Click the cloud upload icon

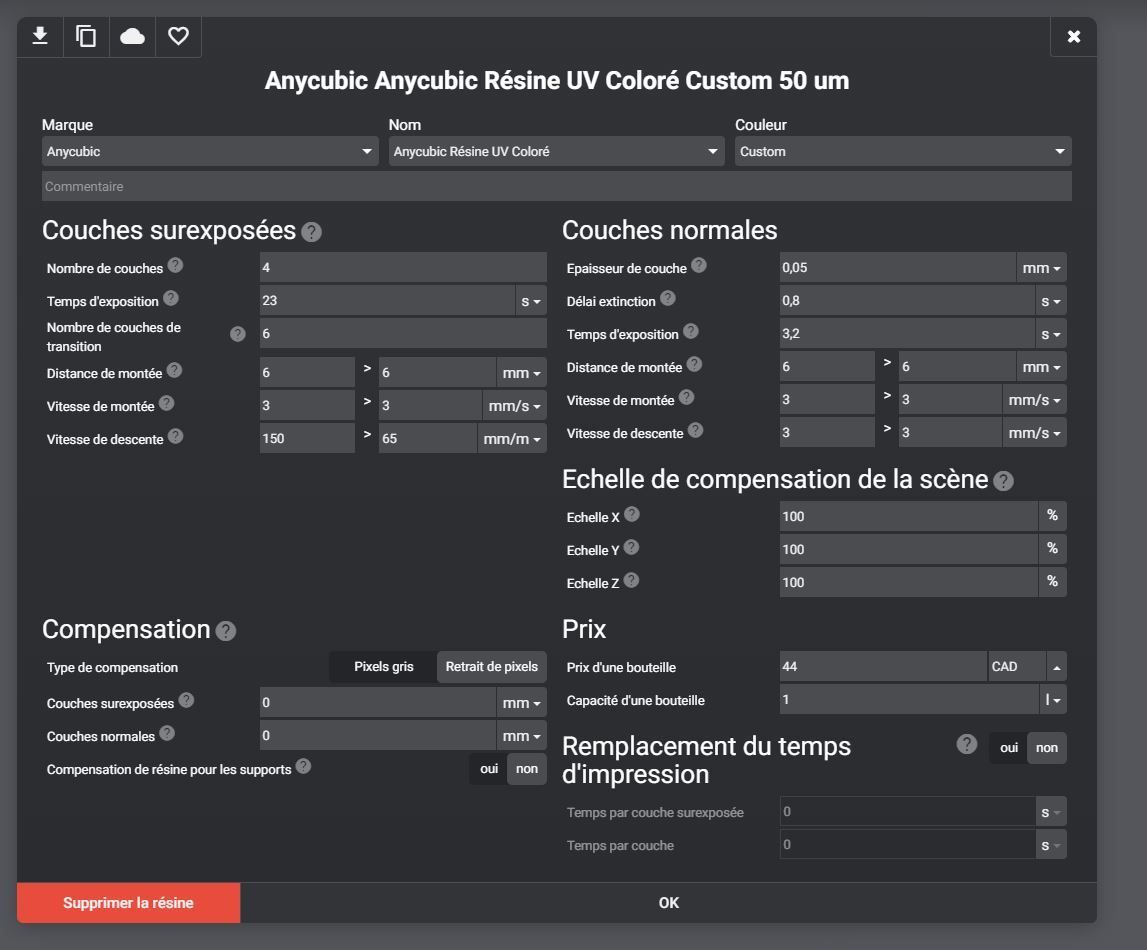[x=132, y=36]
